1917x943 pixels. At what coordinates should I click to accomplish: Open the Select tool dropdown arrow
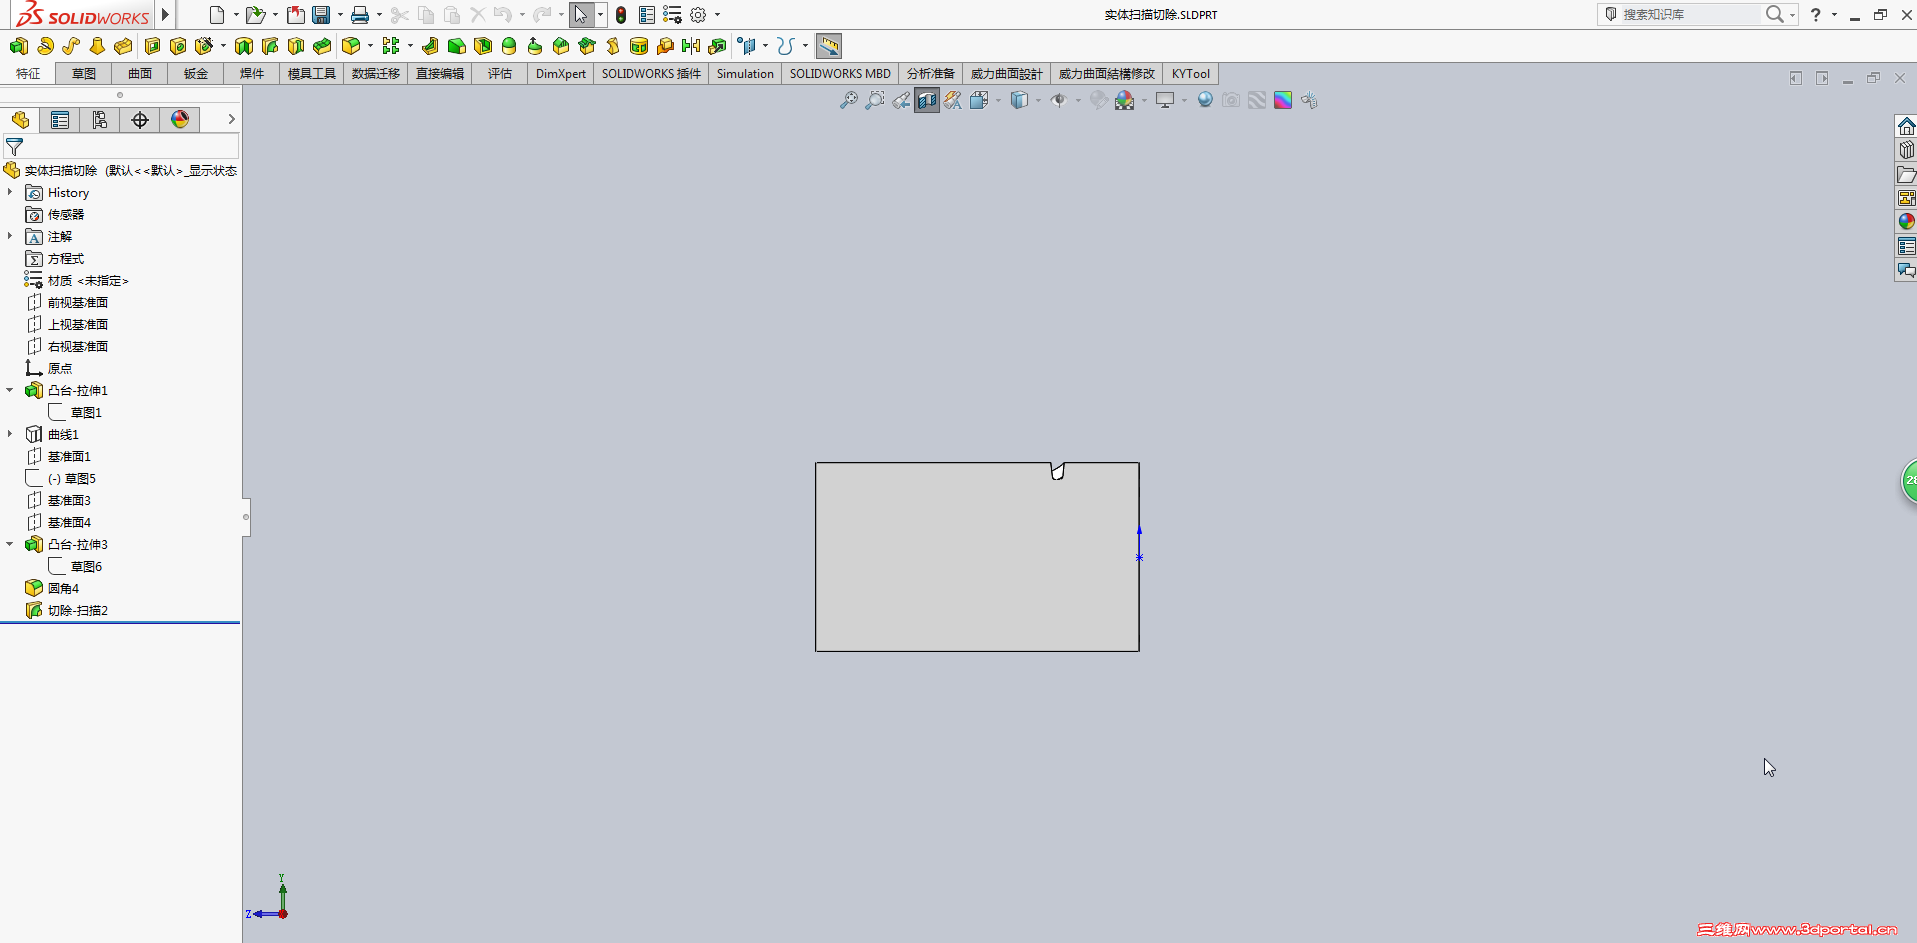(600, 15)
